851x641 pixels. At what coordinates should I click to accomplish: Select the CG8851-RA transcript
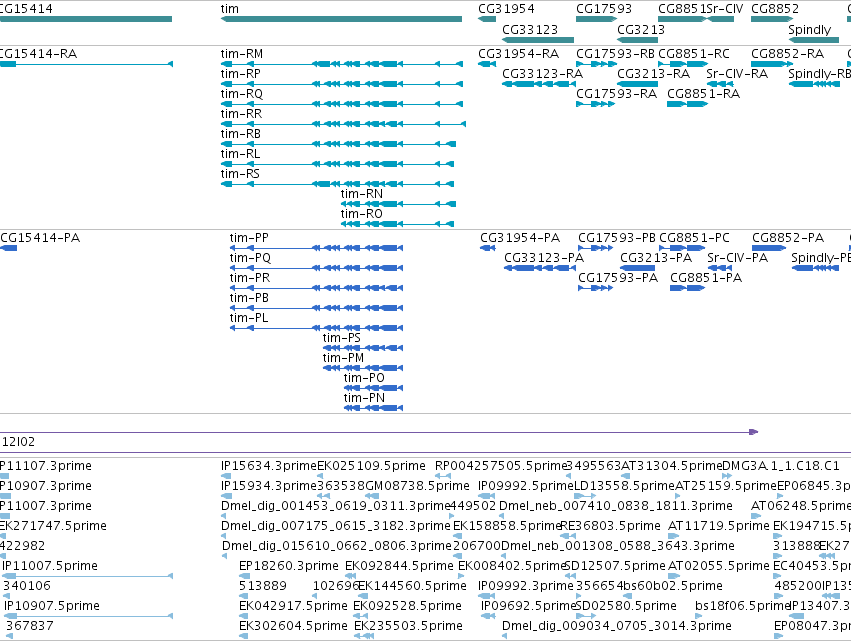click(x=688, y=104)
